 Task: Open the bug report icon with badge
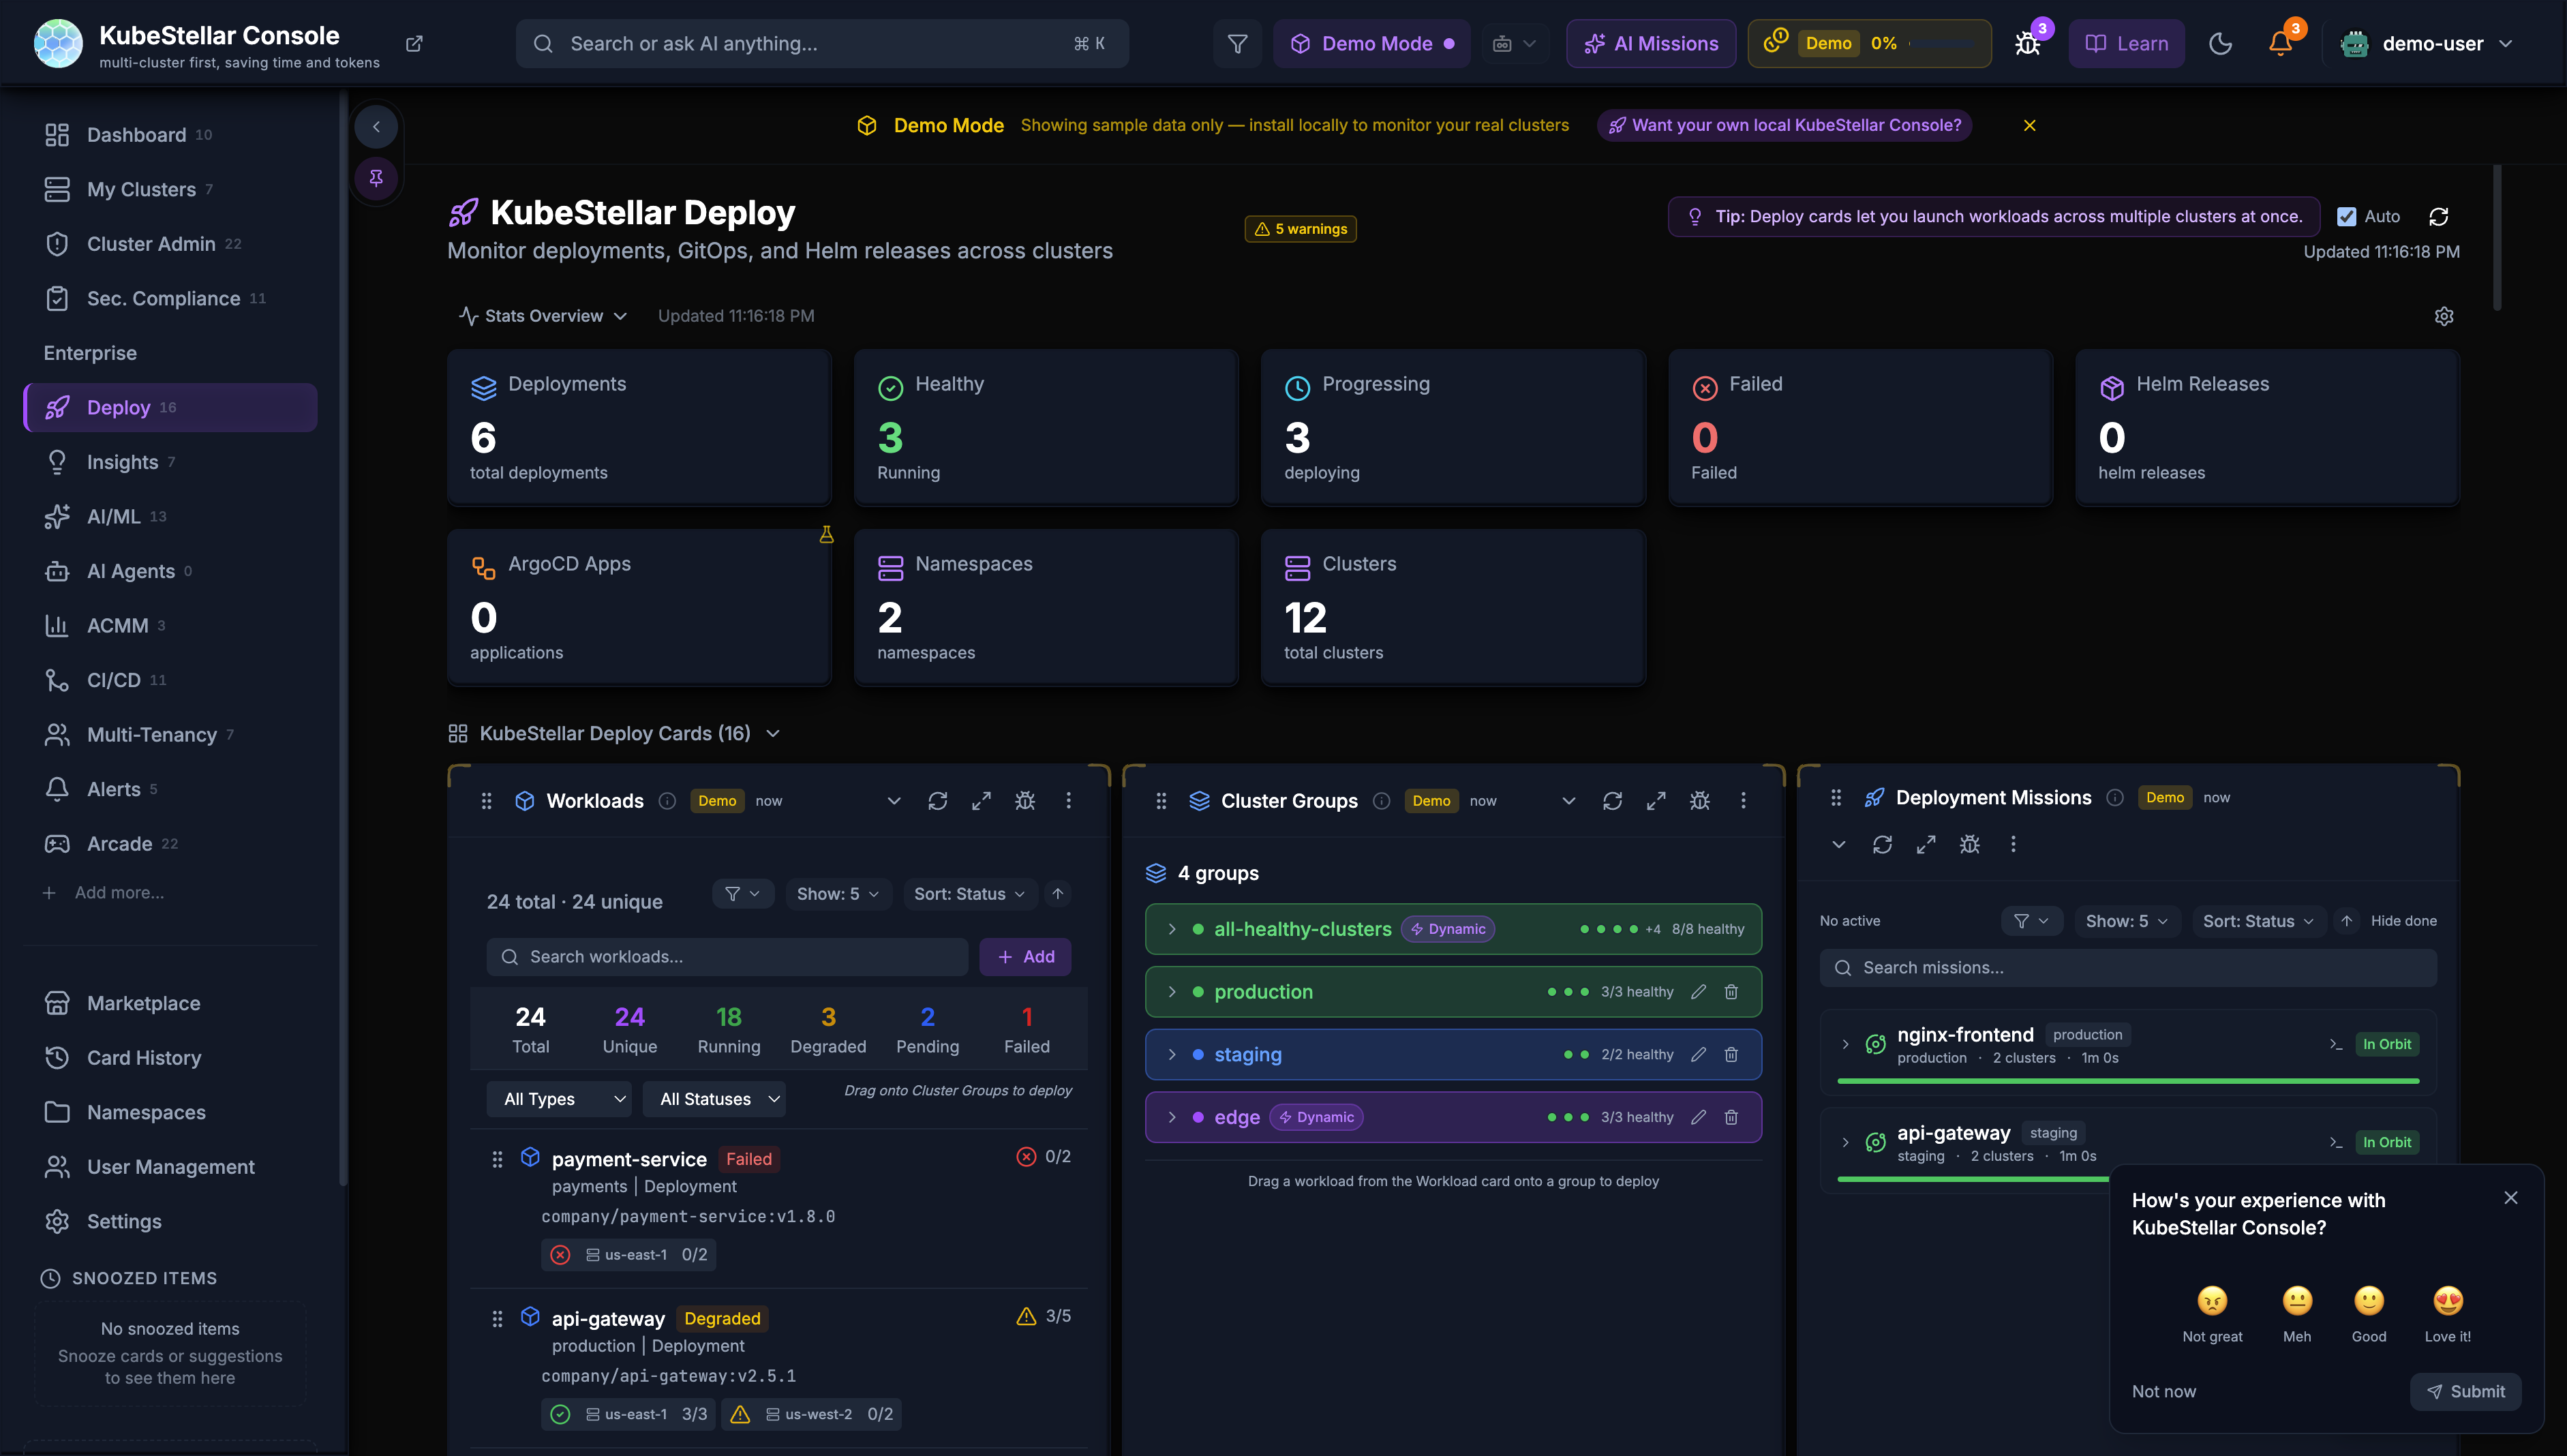pos(2028,43)
